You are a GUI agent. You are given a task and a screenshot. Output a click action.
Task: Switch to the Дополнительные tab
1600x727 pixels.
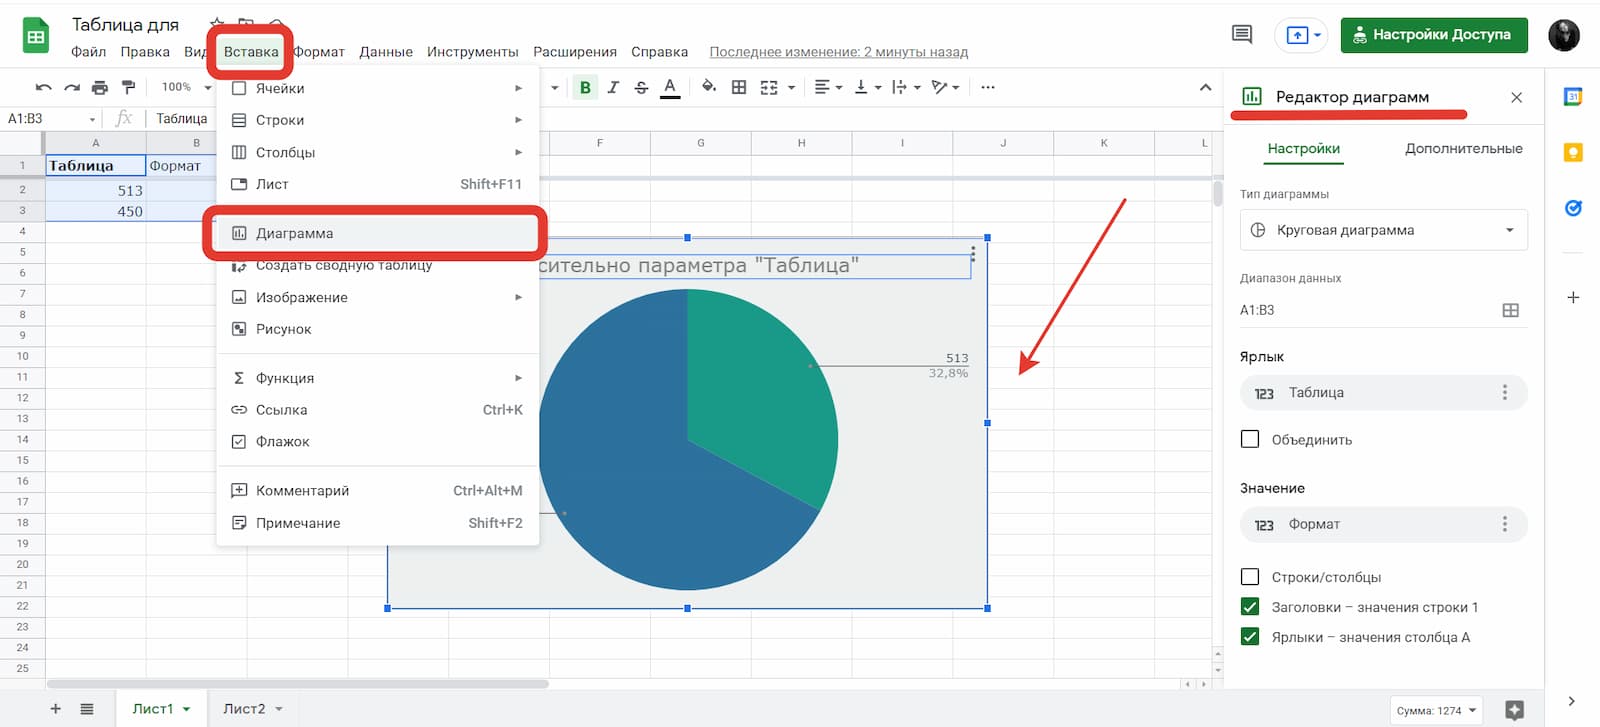pos(1463,149)
